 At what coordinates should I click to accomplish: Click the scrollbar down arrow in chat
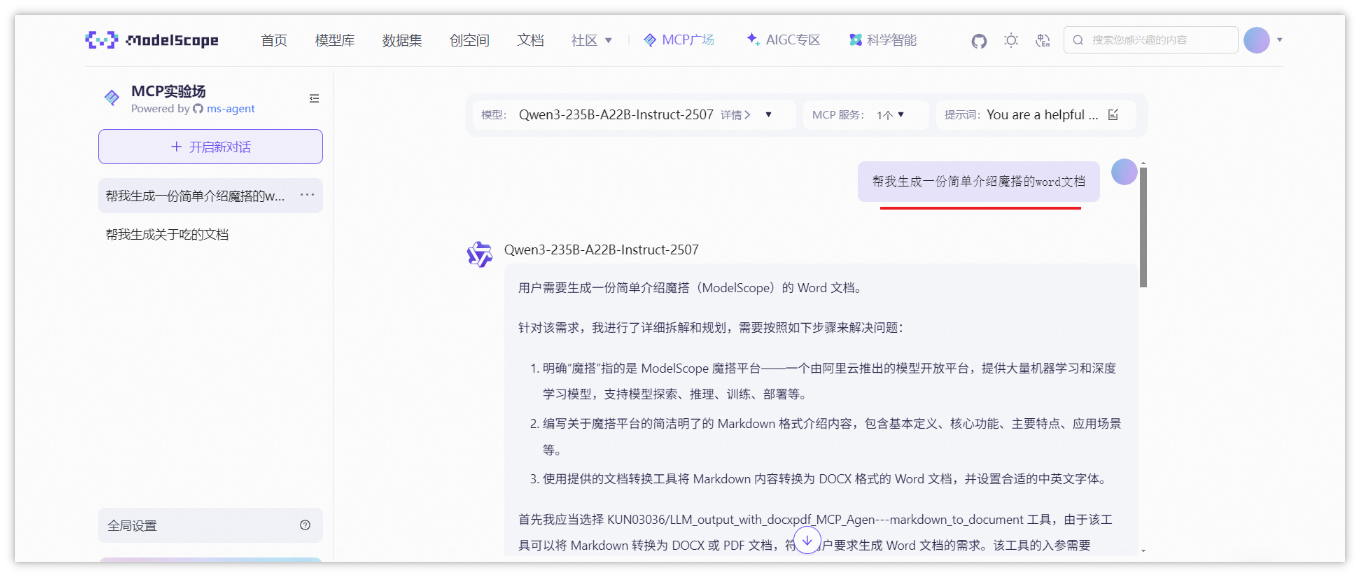coord(1143,550)
